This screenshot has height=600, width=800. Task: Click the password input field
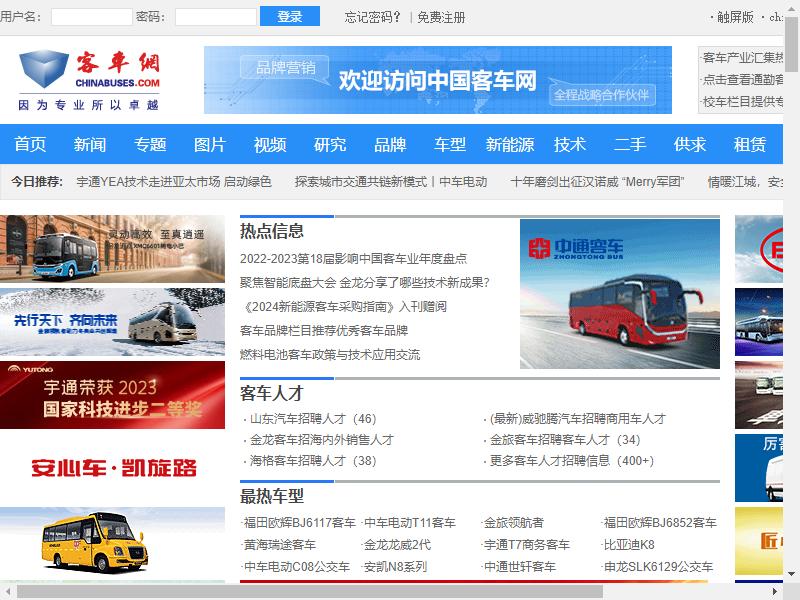pos(216,17)
